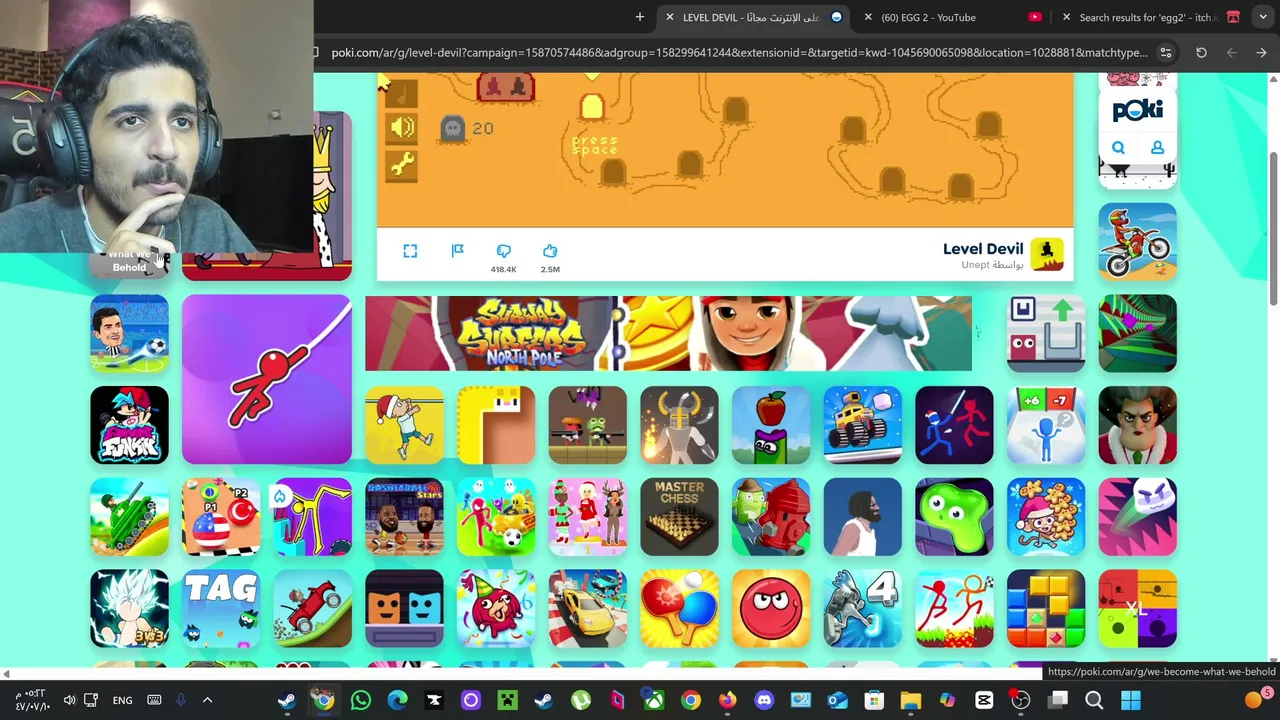
Task: Open the green tank game tile
Action: (129, 517)
